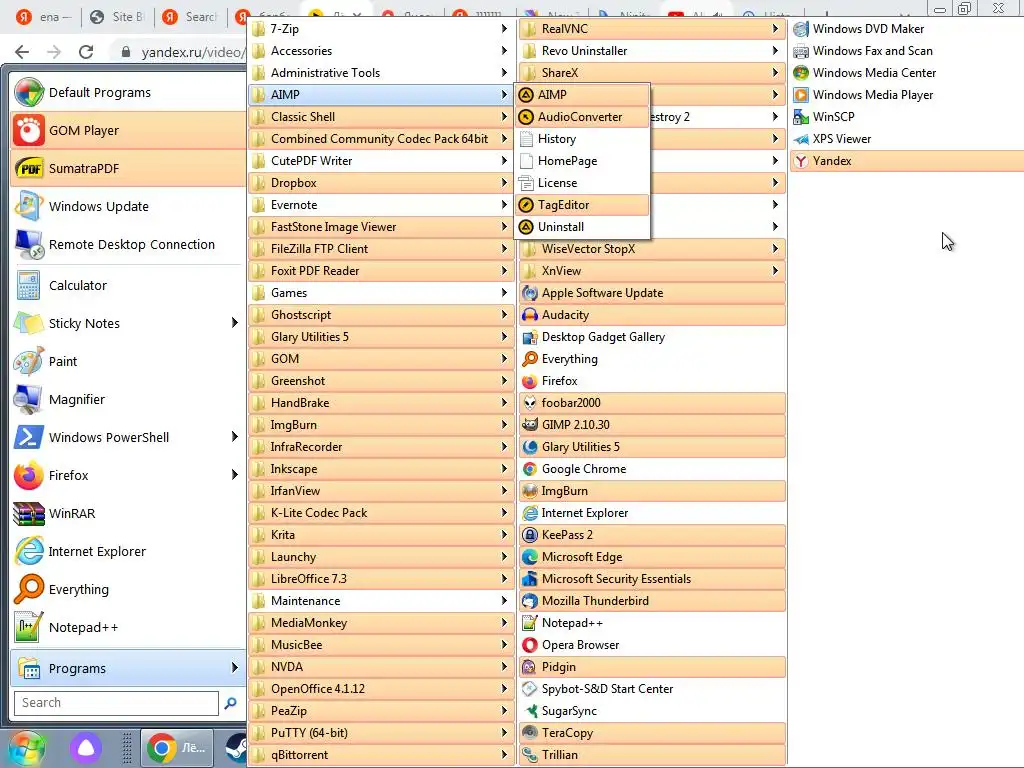Launch Windows Media Player
This screenshot has width=1024, height=768.
pos(906,95)
